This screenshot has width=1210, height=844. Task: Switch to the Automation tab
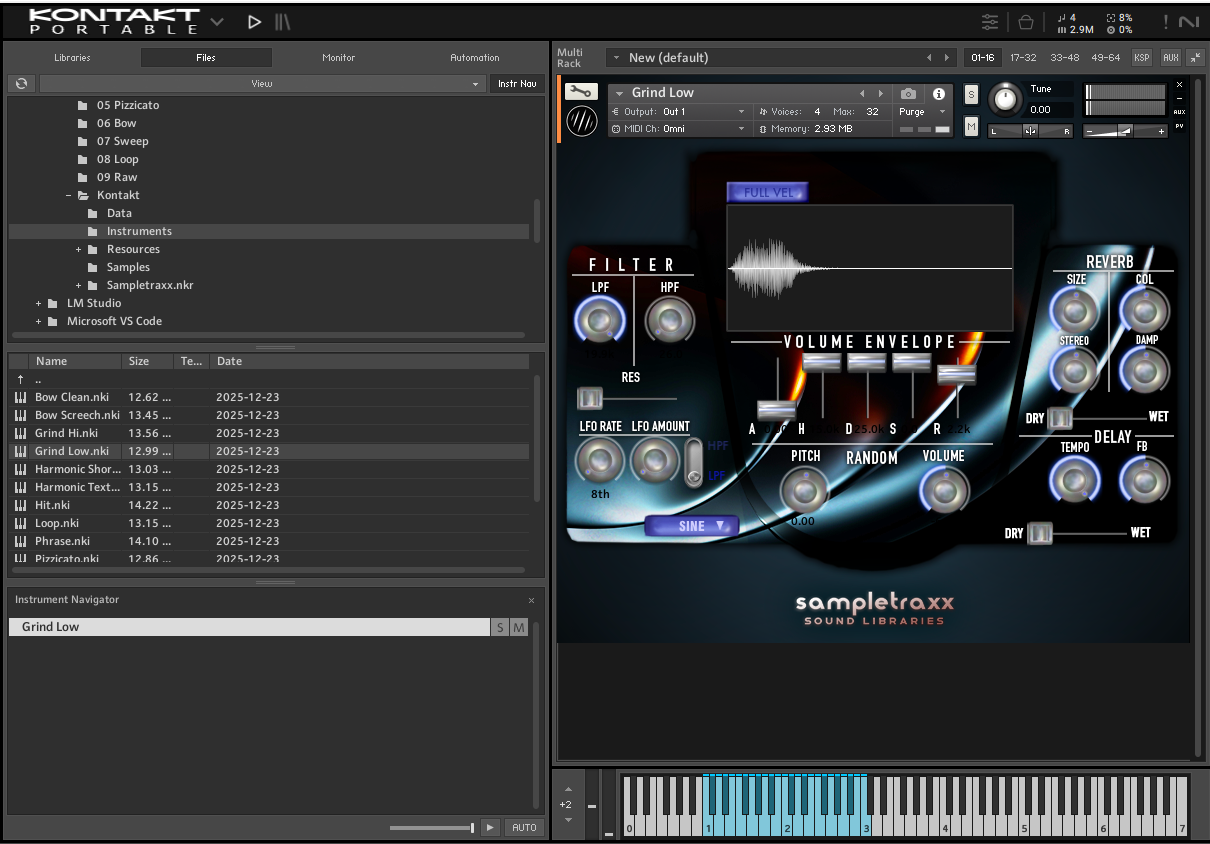point(474,58)
